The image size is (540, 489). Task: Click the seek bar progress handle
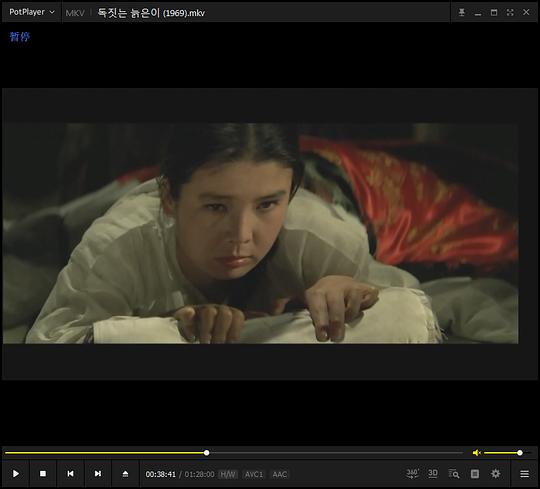pos(206,453)
